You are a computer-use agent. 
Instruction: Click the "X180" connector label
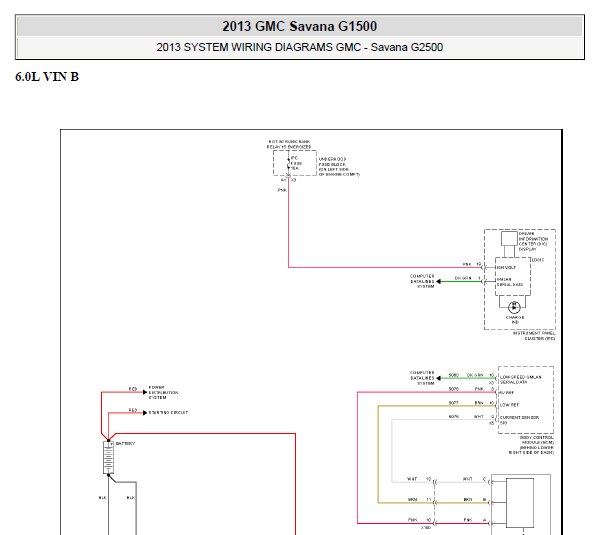(426, 527)
